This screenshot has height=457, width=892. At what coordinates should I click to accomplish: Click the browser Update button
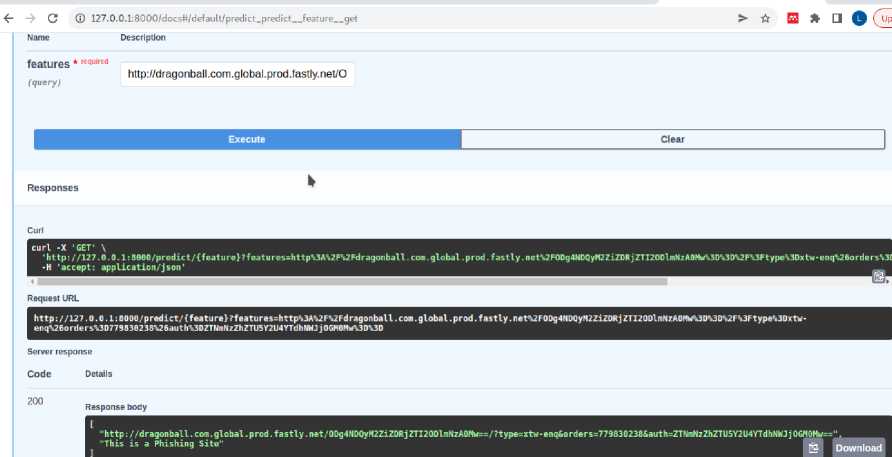(883, 18)
